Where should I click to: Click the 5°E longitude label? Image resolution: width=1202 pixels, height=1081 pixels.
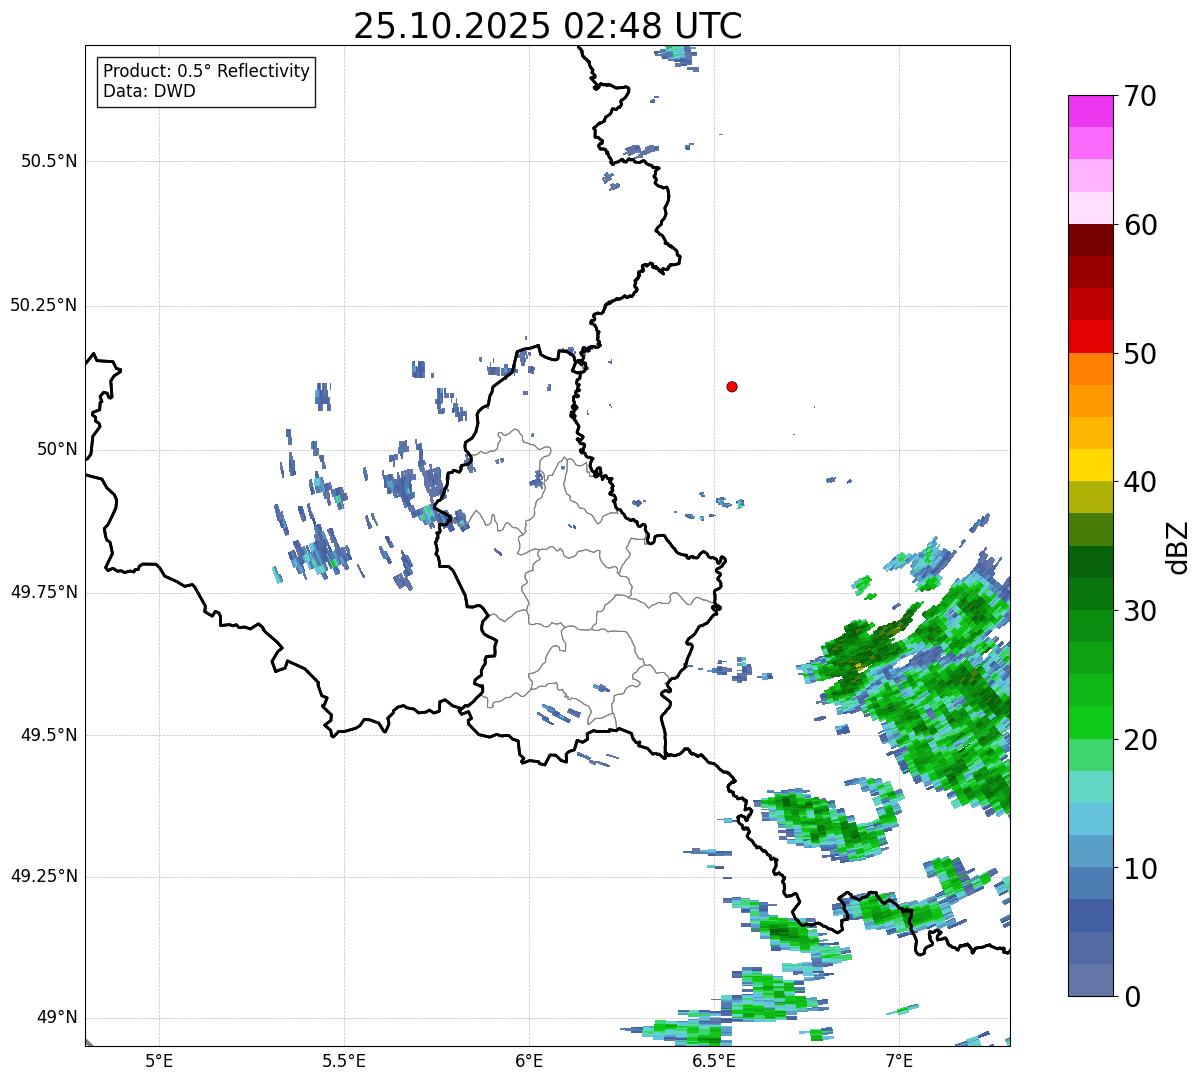point(159,1060)
